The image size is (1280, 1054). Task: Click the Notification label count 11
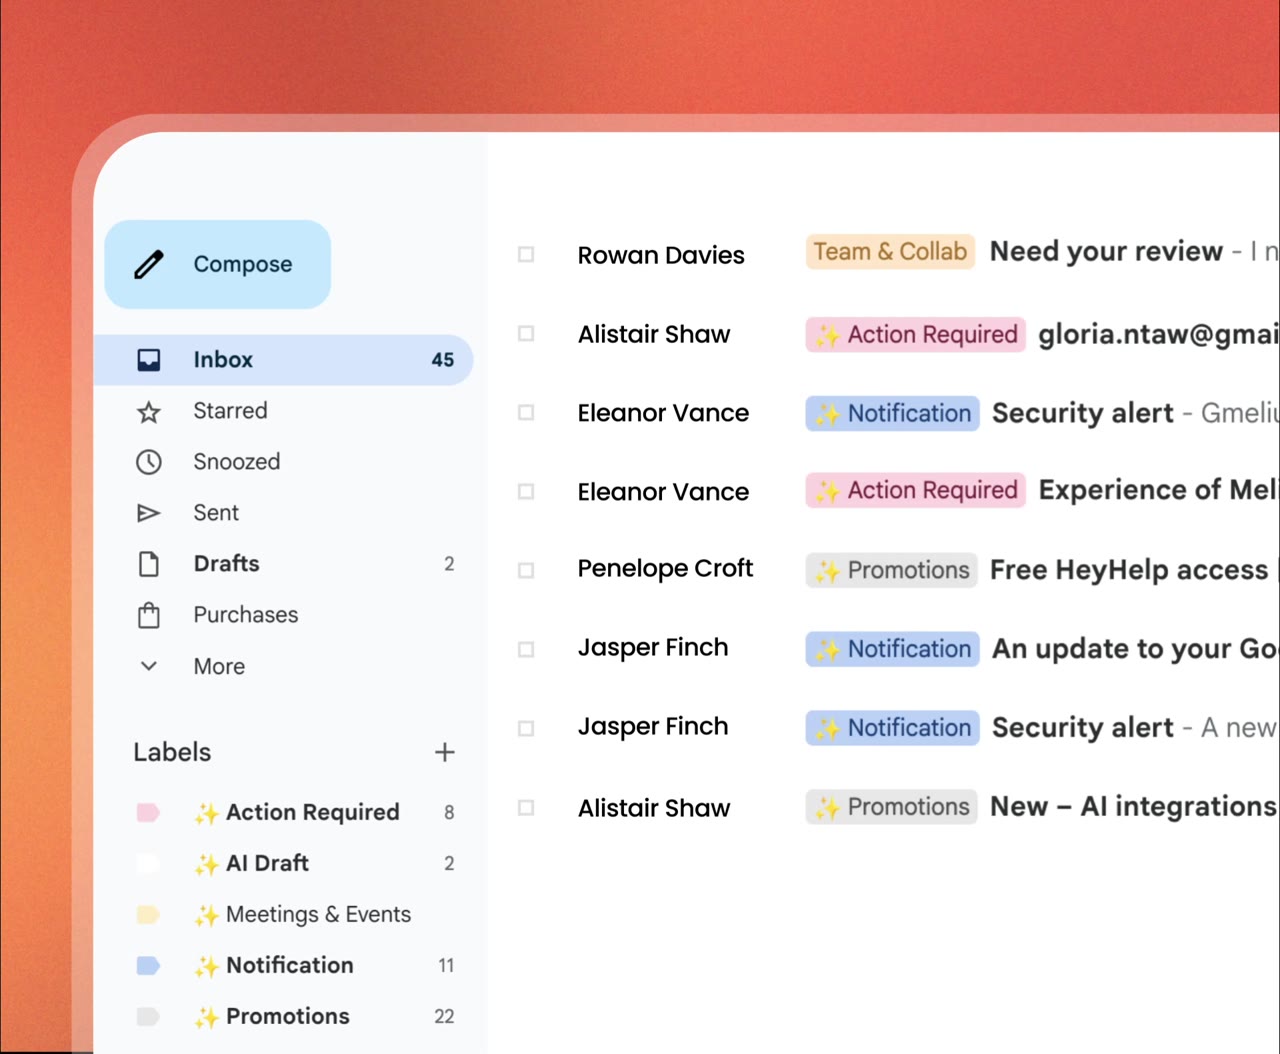point(446,965)
